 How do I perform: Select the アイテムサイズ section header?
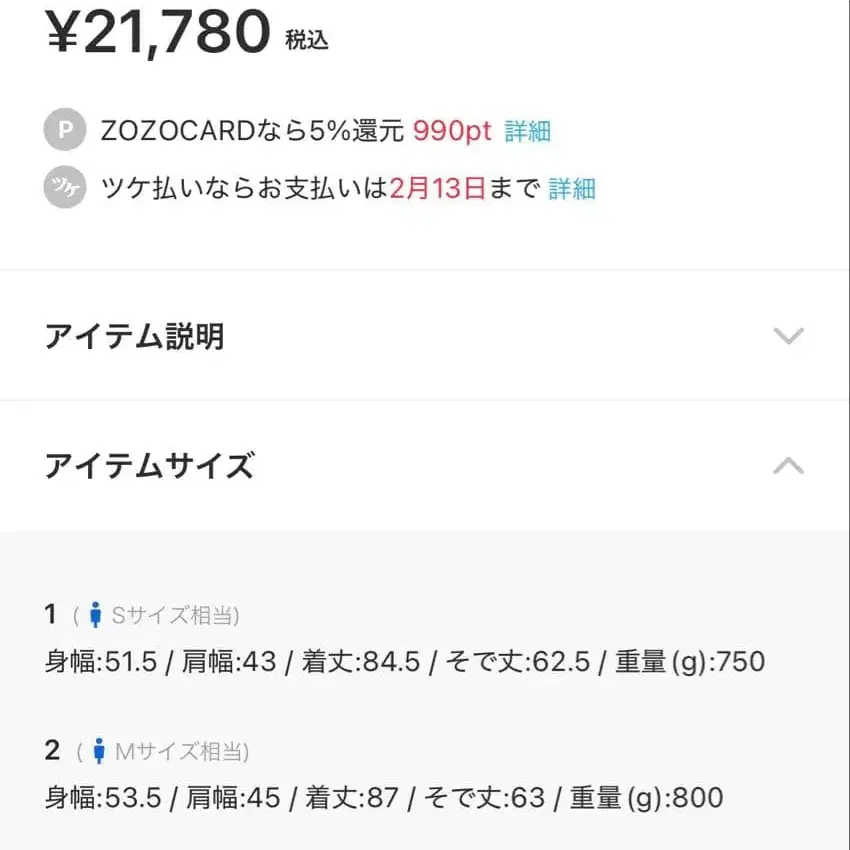pyautogui.click(x=150, y=466)
